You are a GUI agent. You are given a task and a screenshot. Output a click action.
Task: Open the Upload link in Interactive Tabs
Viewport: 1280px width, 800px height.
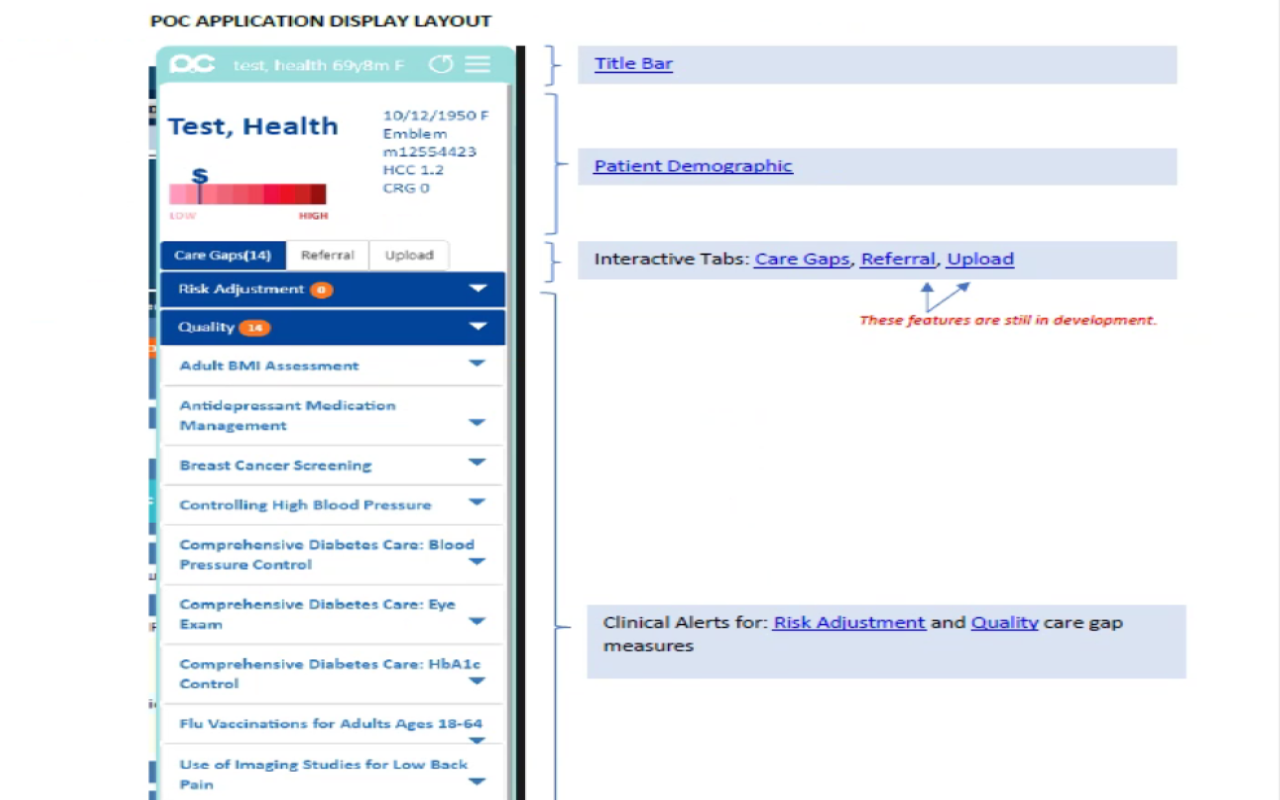pos(980,259)
